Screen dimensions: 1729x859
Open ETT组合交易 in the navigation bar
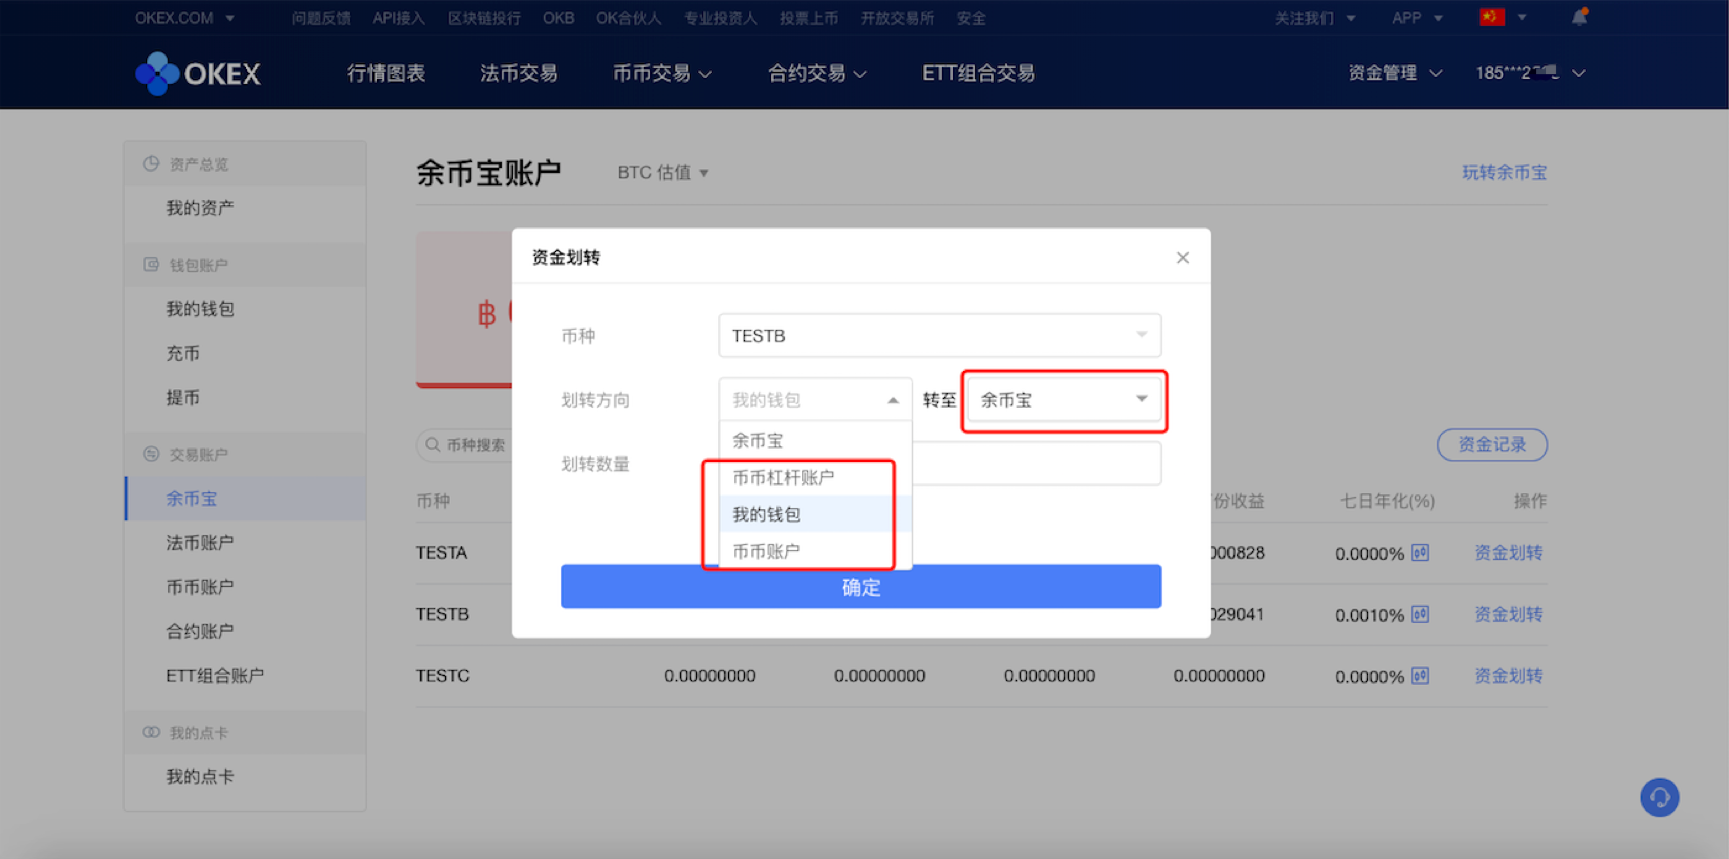(x=978, y=73)
